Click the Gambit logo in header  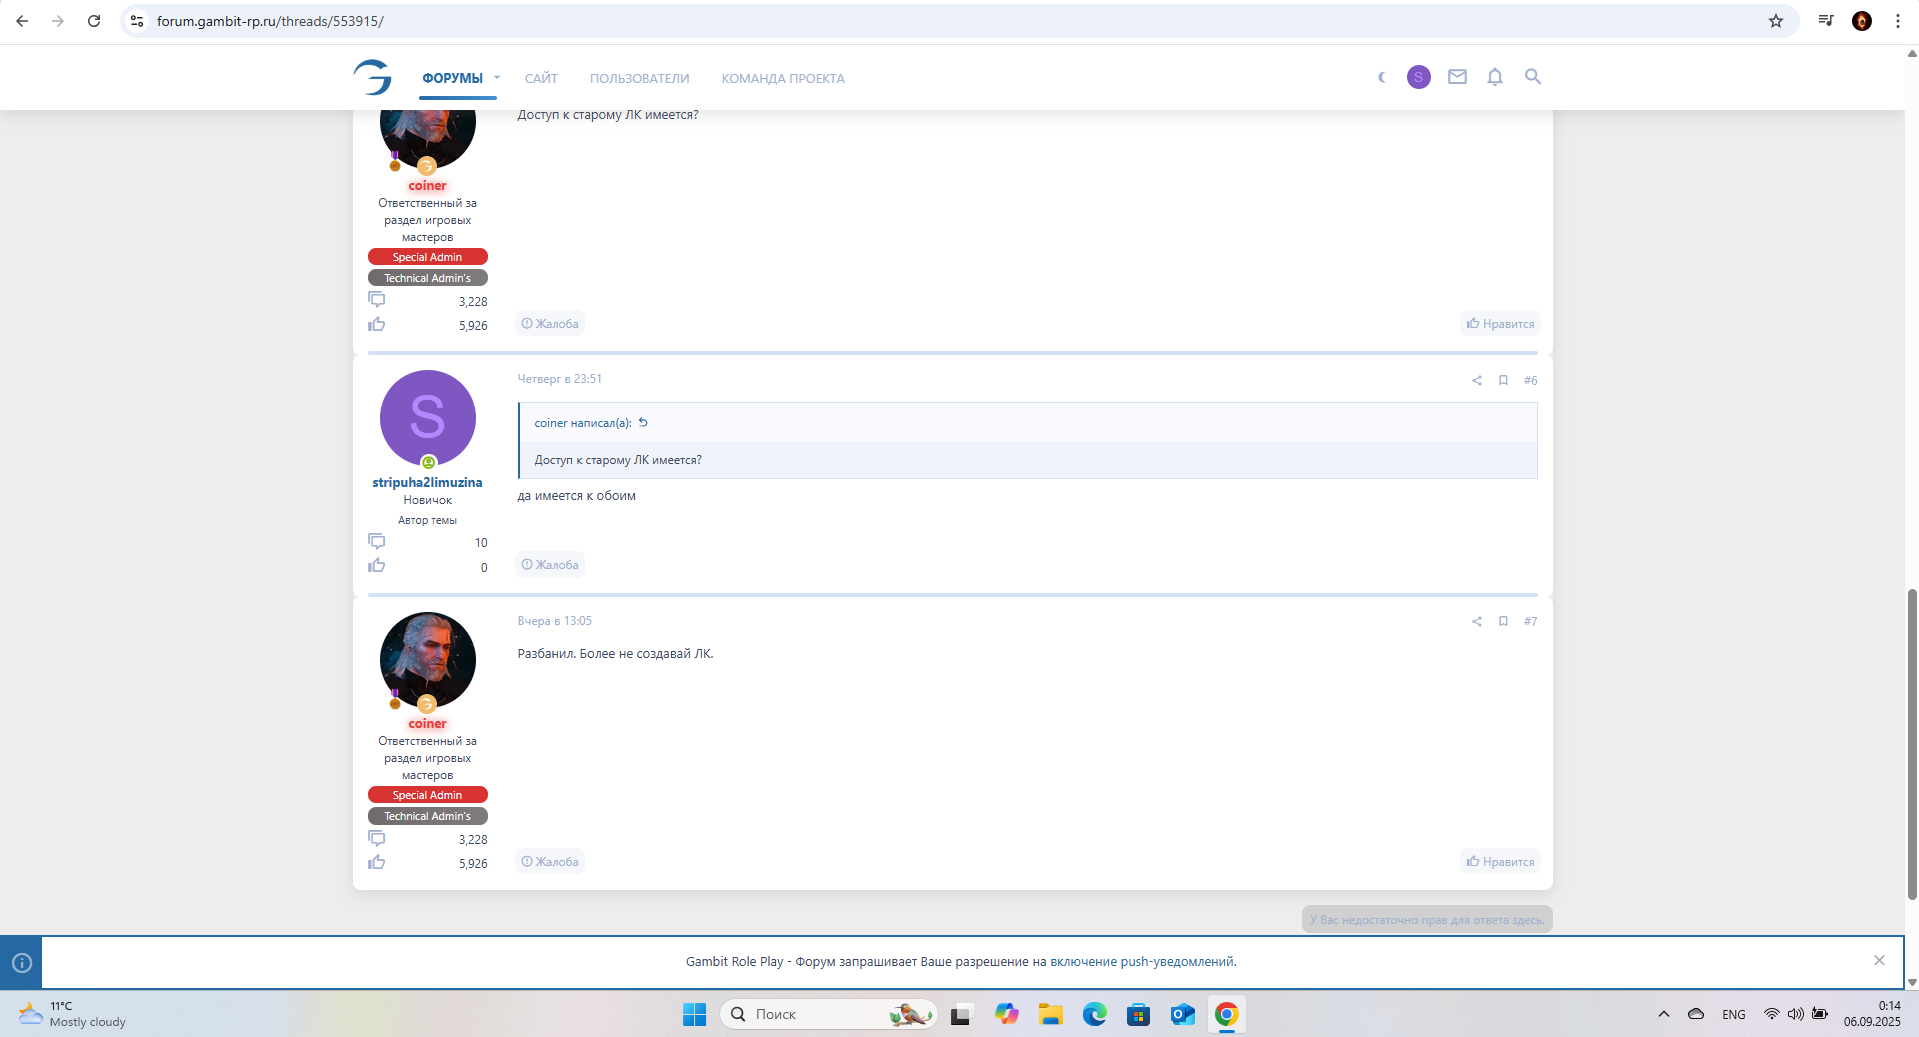coord(373,77)
